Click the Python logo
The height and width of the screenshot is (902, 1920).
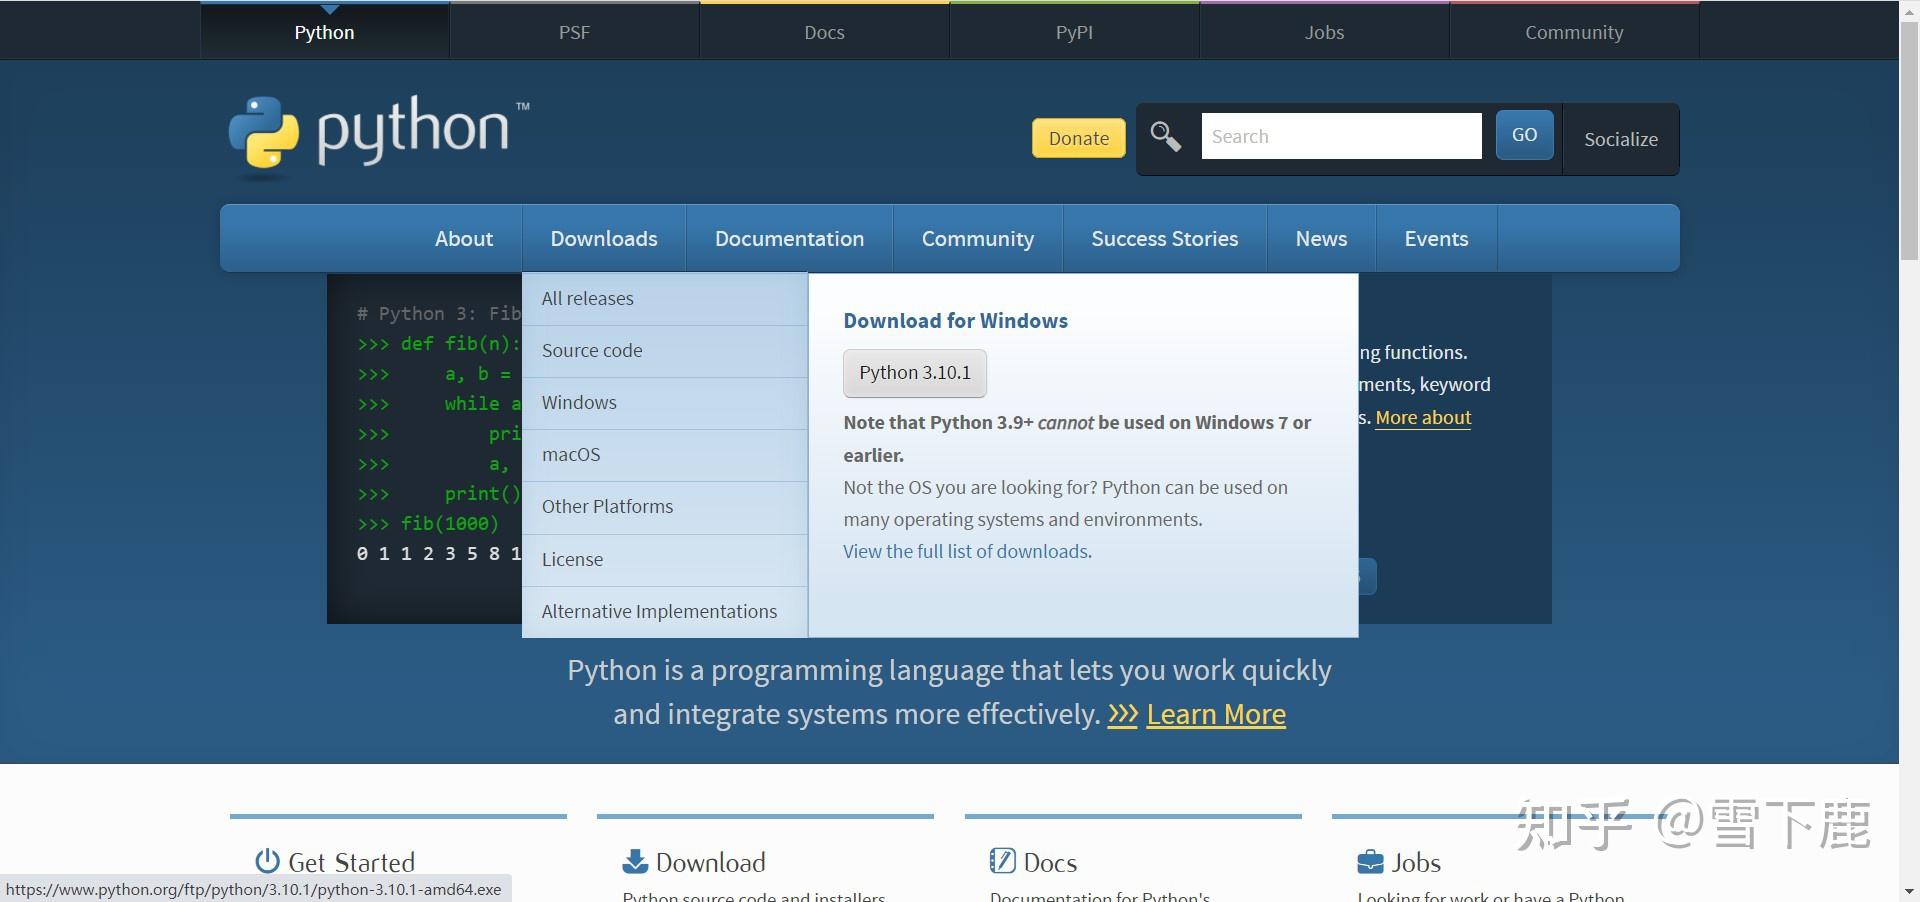point(375,135)
